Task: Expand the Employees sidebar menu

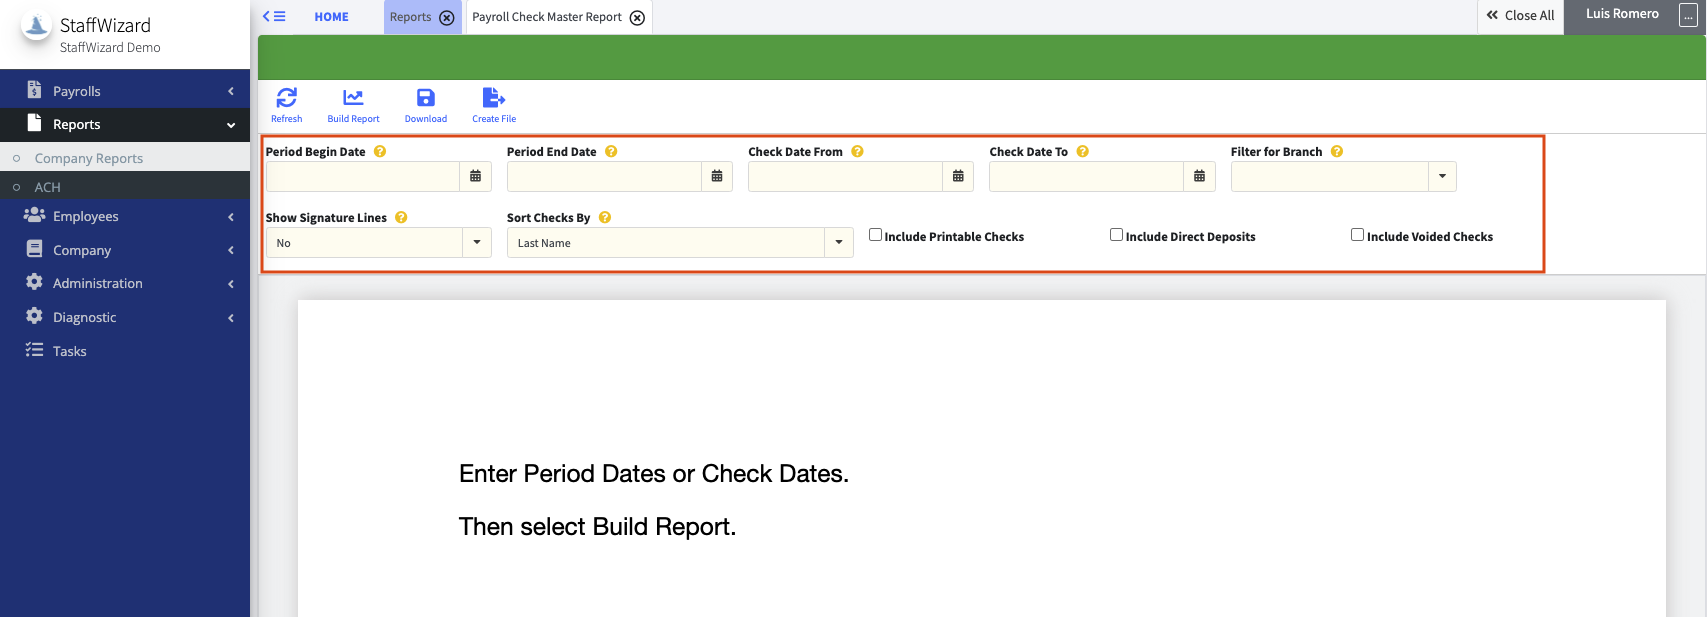Action: click(x=86, y=216)
